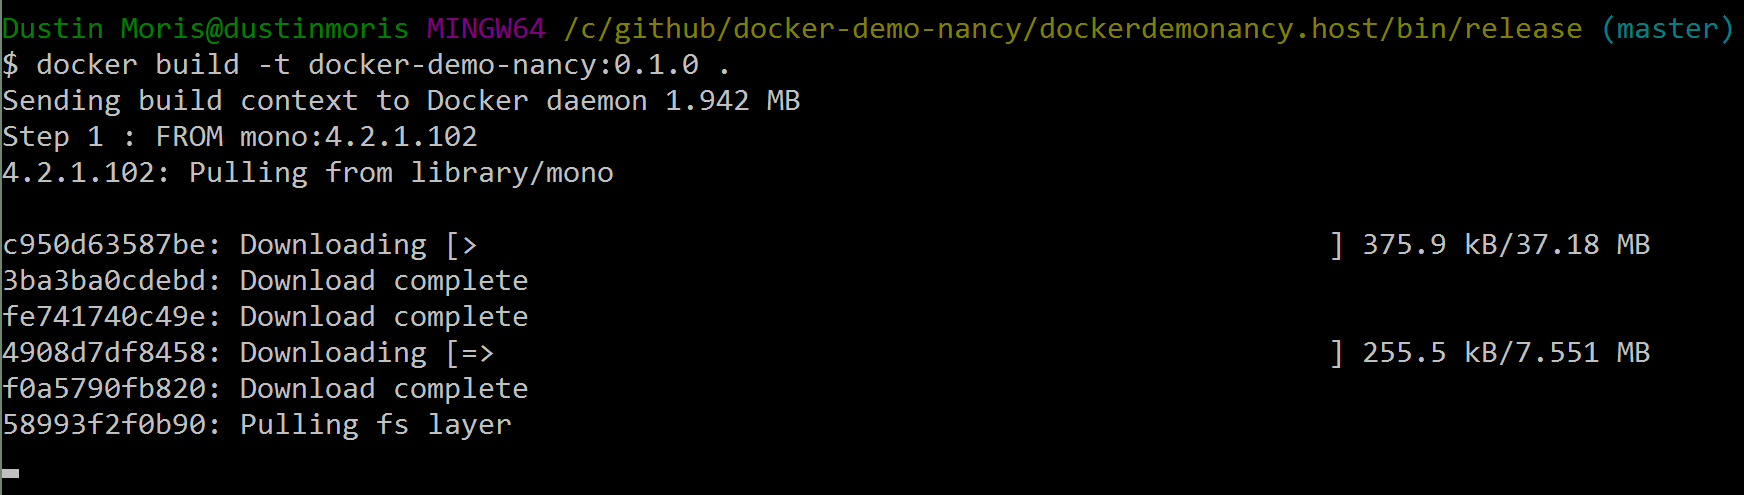
Task: Click the terminal cursor at the bottom
Action: coord(11,473)
